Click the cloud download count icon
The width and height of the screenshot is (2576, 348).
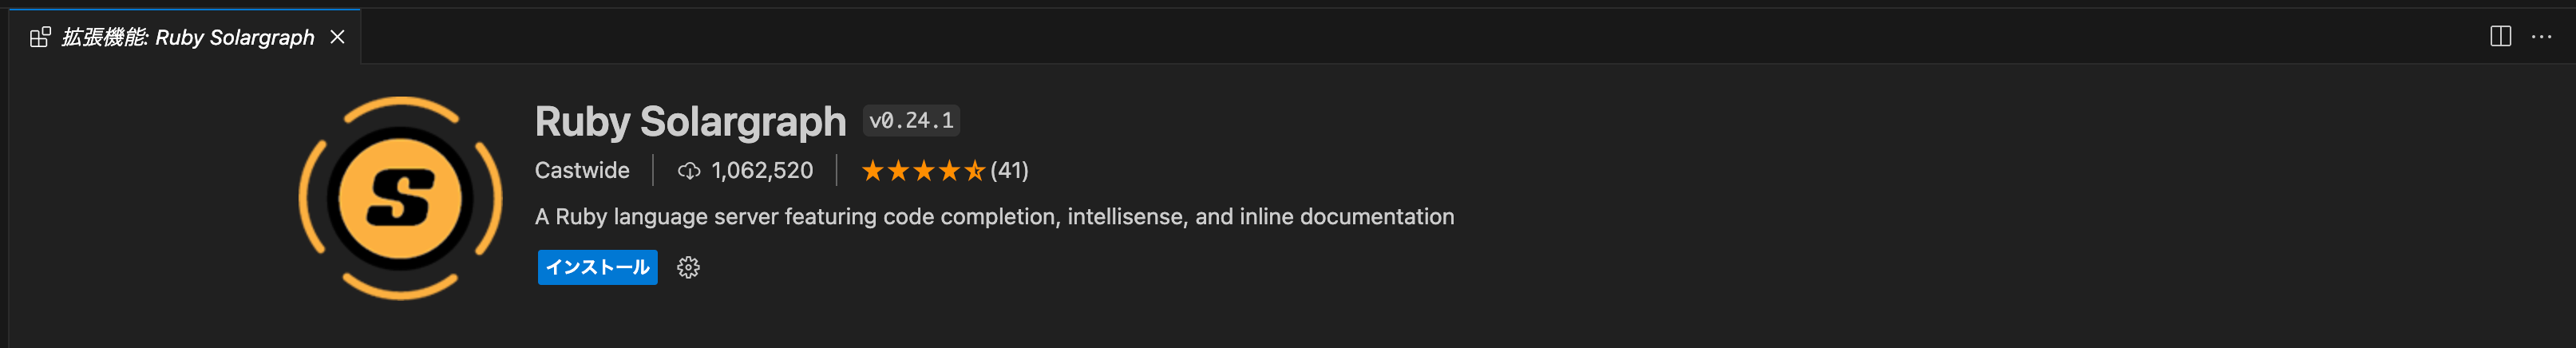(x=688, y=171)
